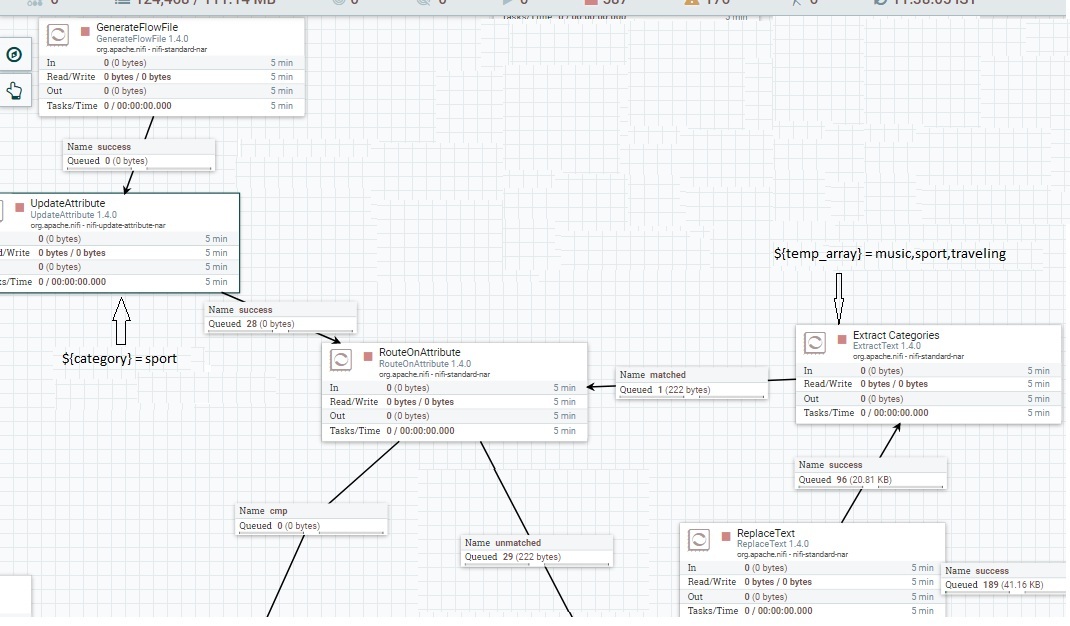Select the matched connection label
The height and width of the screenshot is (626, 1070).
(x=692, y=382)
